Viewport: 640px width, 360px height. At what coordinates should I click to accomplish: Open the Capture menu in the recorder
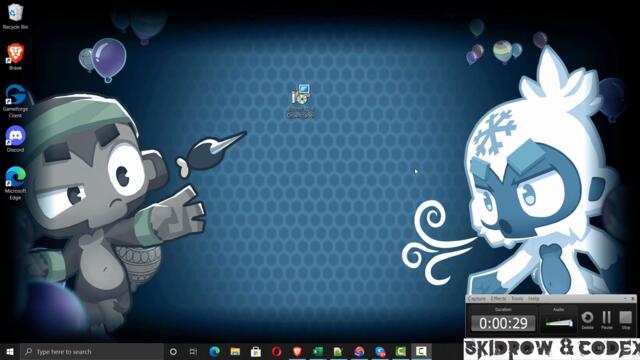[477, 299]
